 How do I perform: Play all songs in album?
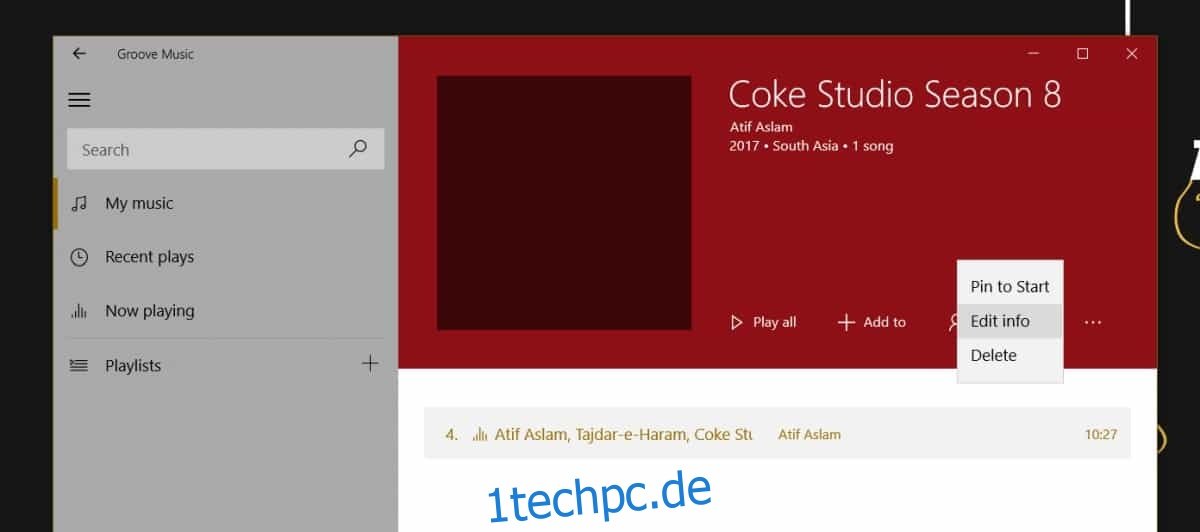(x=764, y=322)
